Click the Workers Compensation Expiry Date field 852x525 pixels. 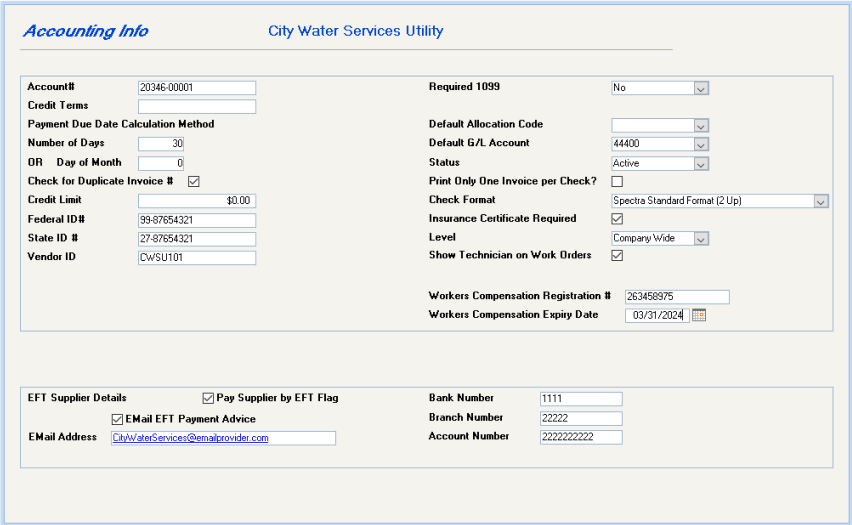pyautogui.click(x=657, y=315)
